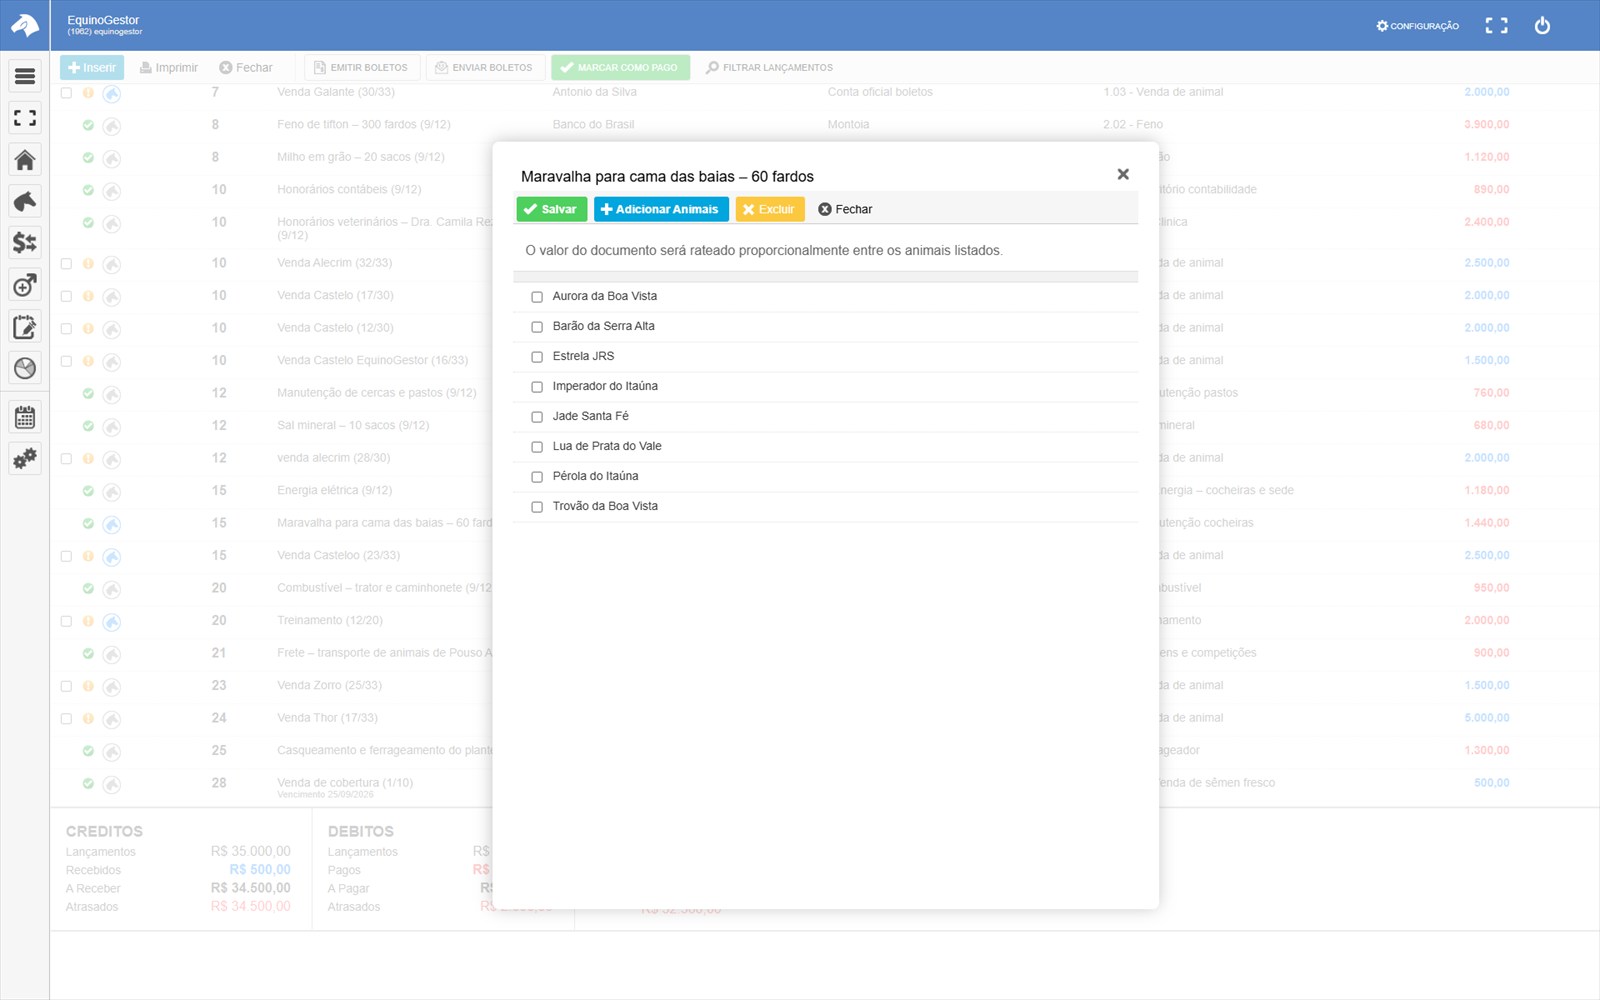Tick Lua de Prata do Vale checkbox
The height and width of the screenshot is (1000, 1600).
pyautogui.click(x=537, y=447)
